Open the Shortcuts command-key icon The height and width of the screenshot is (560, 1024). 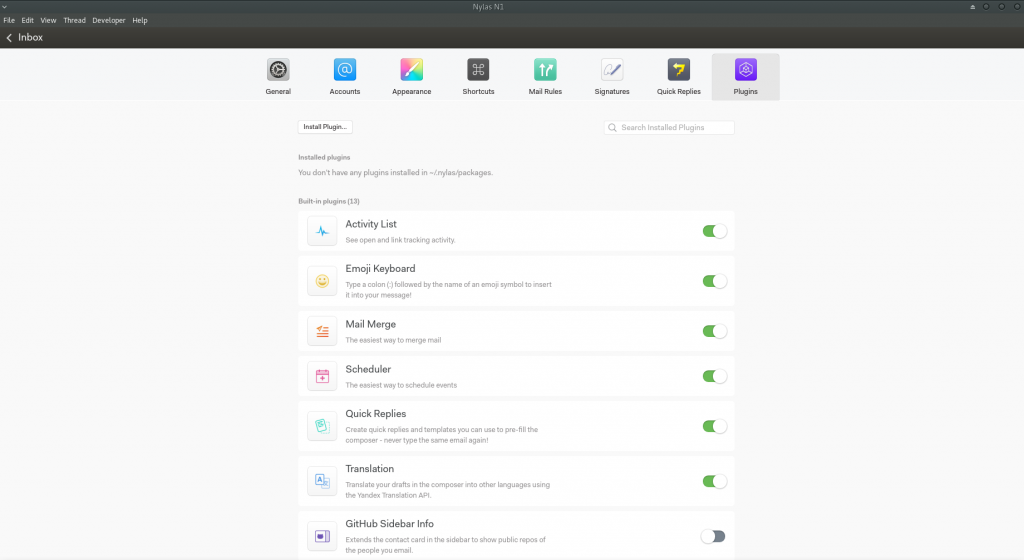pos(478,70)
